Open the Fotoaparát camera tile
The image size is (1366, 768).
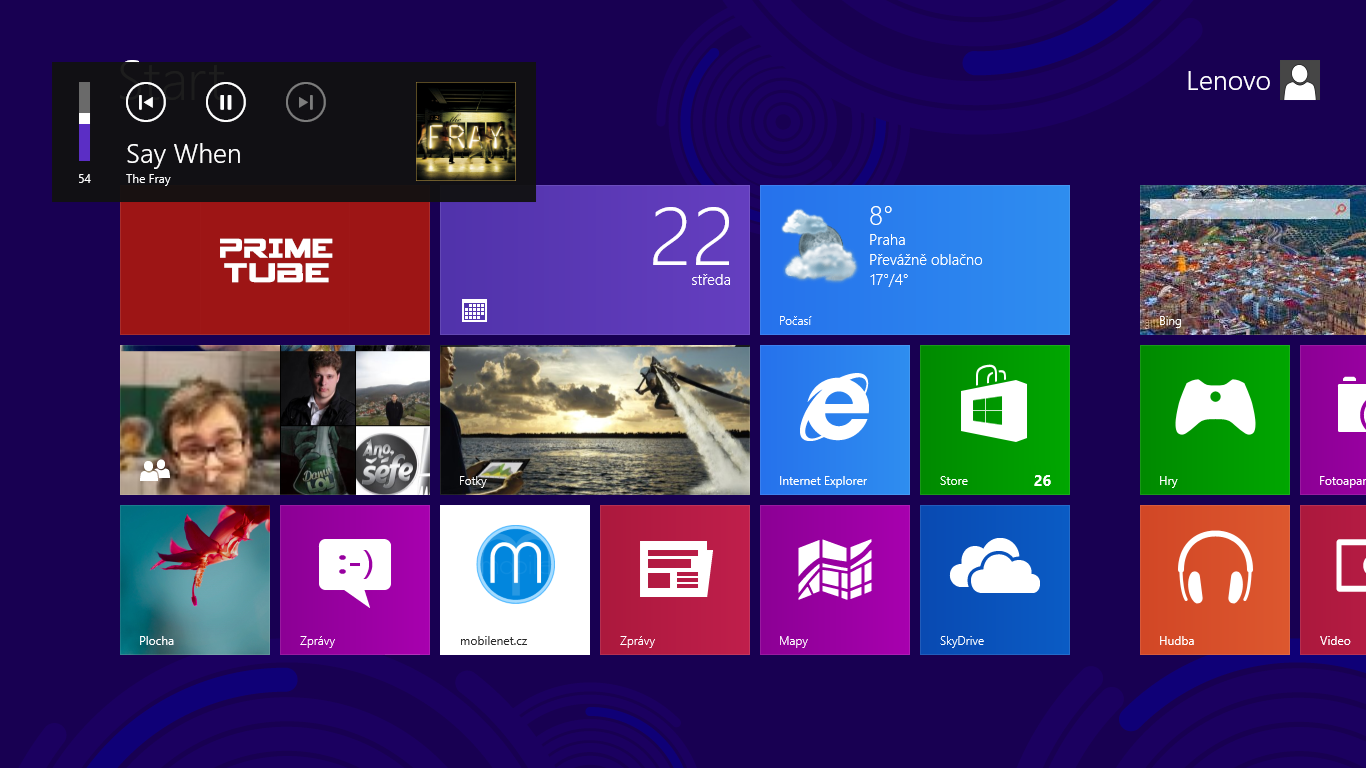1340,420
